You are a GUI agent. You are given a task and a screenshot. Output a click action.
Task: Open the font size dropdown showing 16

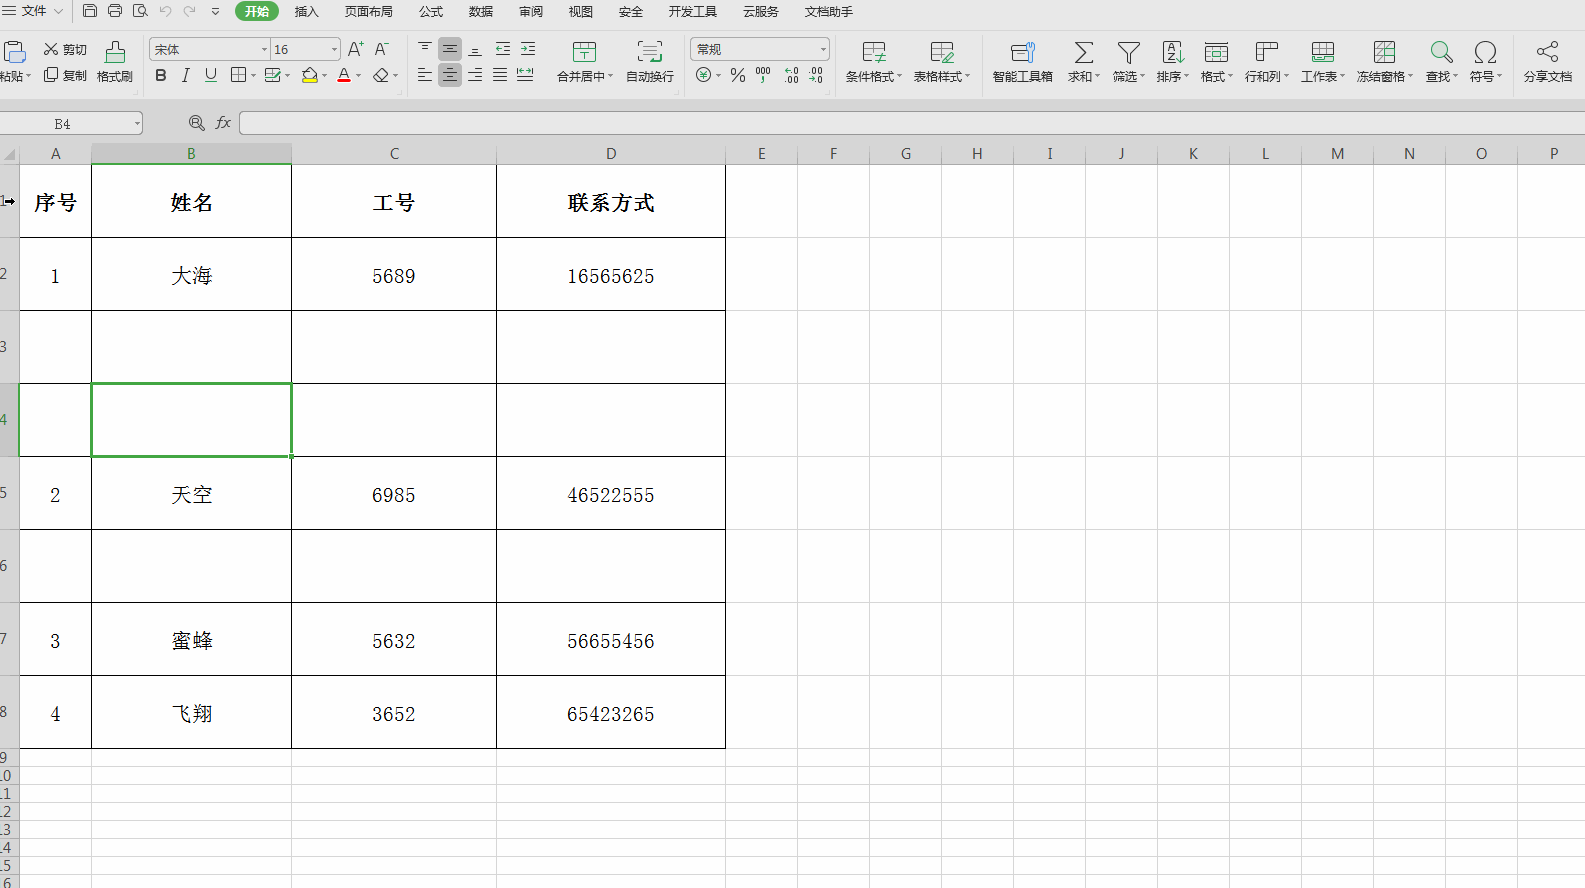(x=334, y=49)
